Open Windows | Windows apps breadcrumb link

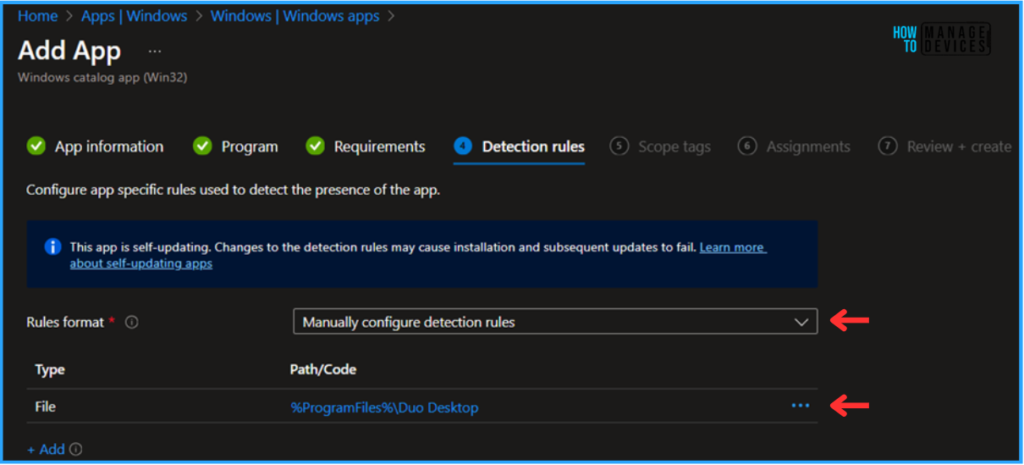(x=295, y=16)
